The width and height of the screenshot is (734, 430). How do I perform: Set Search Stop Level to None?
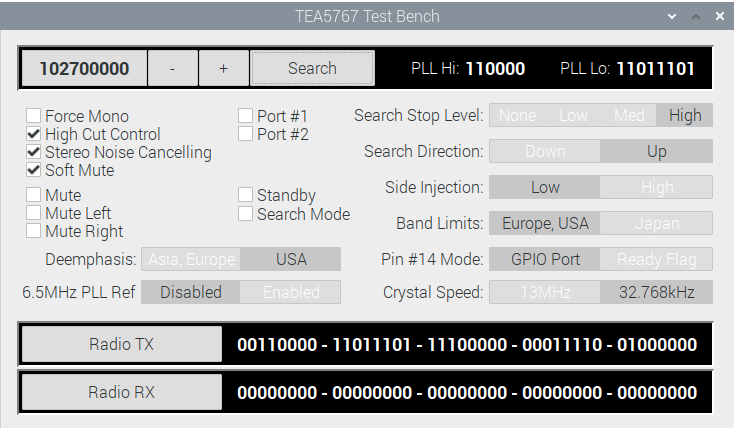517,115
